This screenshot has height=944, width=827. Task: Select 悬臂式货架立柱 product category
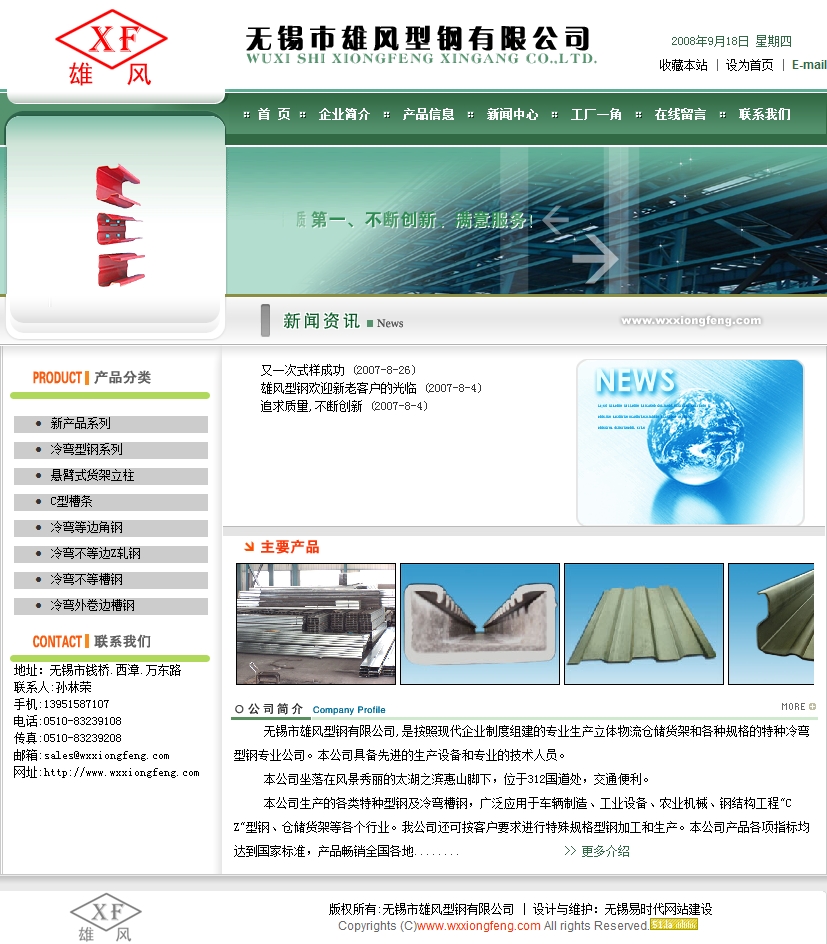(93, 476)
